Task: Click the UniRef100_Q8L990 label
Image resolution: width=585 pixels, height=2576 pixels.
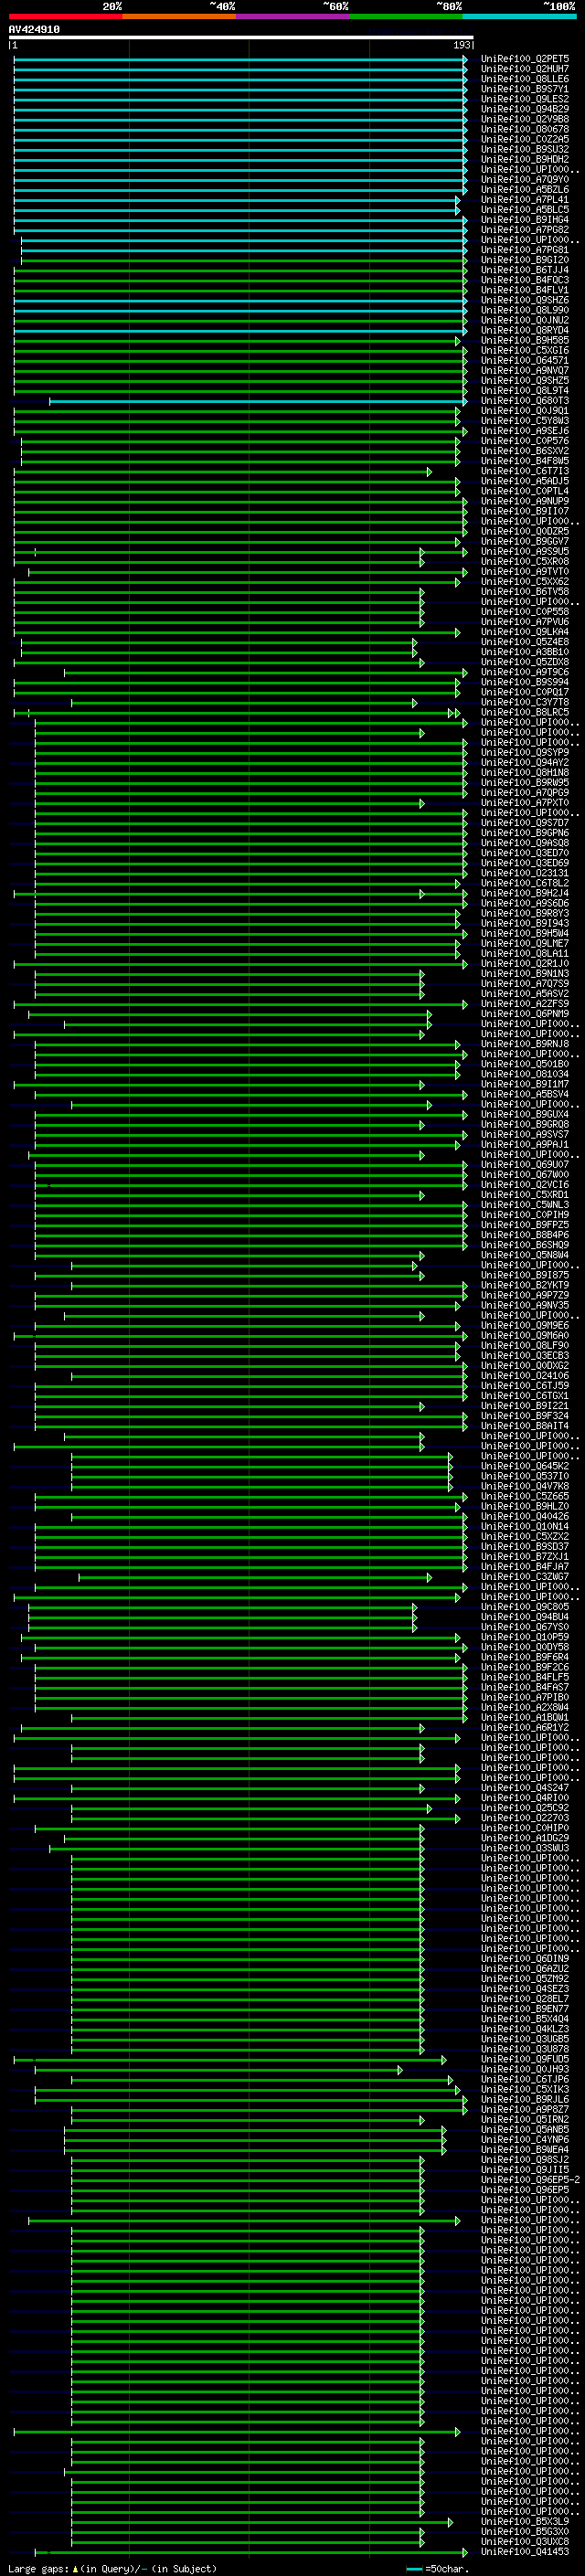Action: pyautogui.click(x=525, y=310)
